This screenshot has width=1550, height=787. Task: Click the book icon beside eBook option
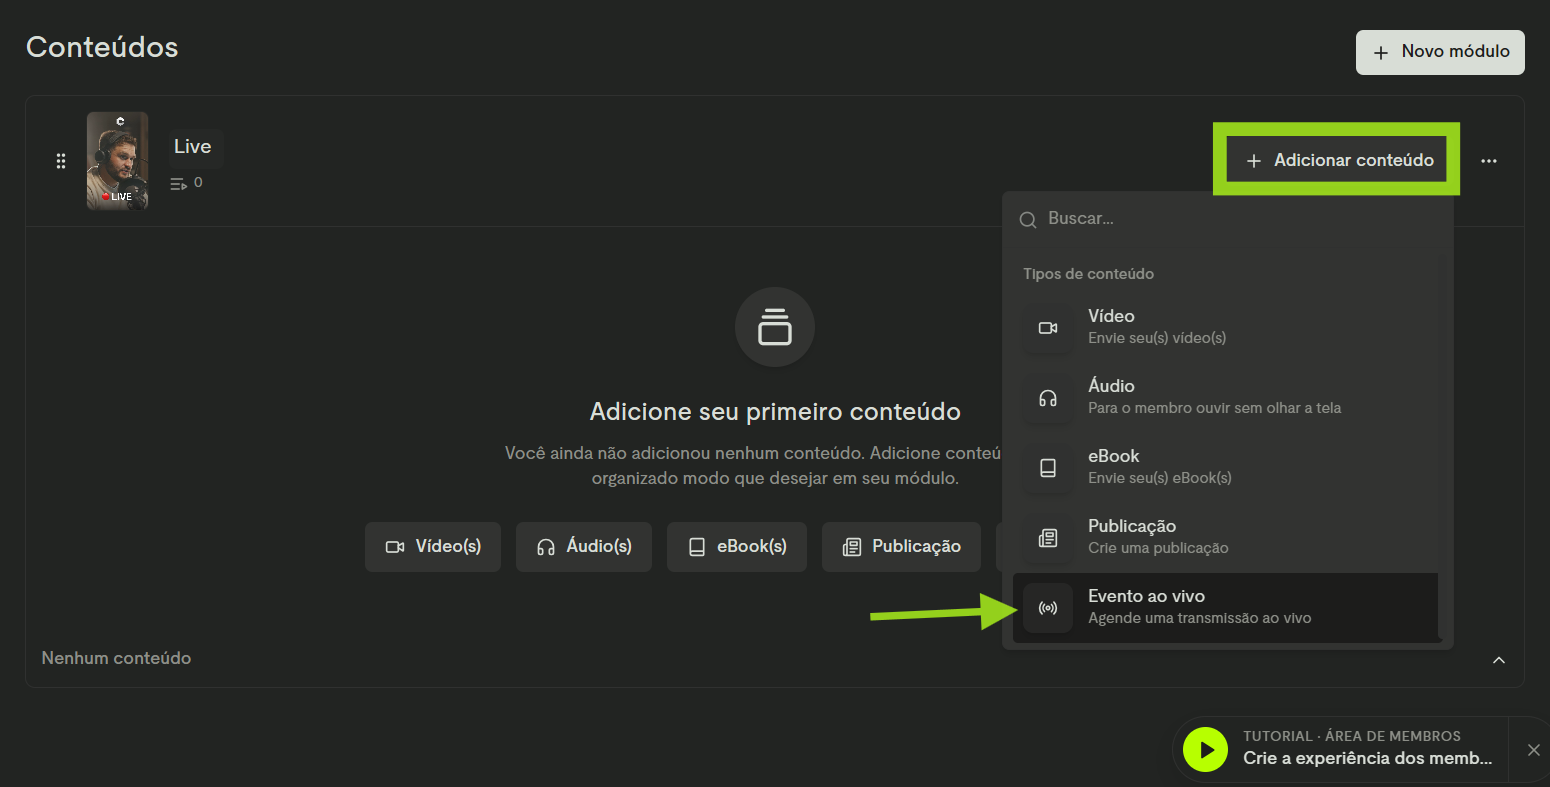click(1048, 468)
